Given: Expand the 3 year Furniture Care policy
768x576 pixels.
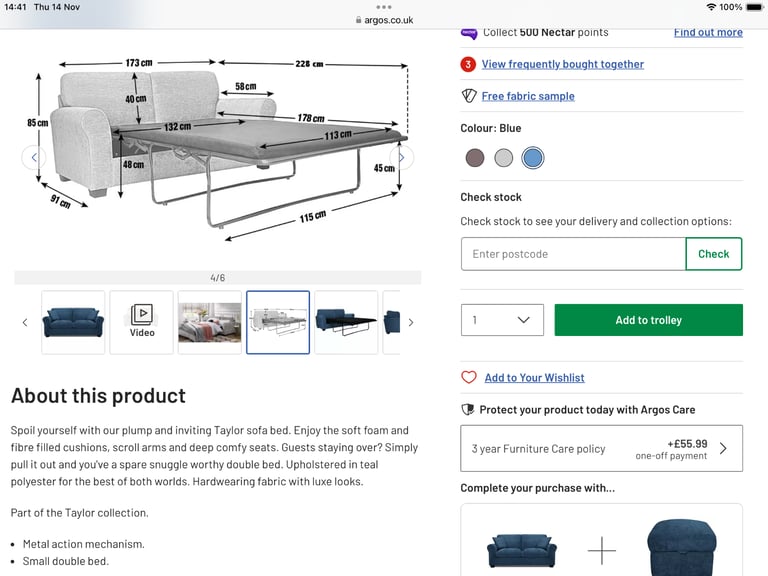Looking at the screenshot, I should click(x=601, y=449).
